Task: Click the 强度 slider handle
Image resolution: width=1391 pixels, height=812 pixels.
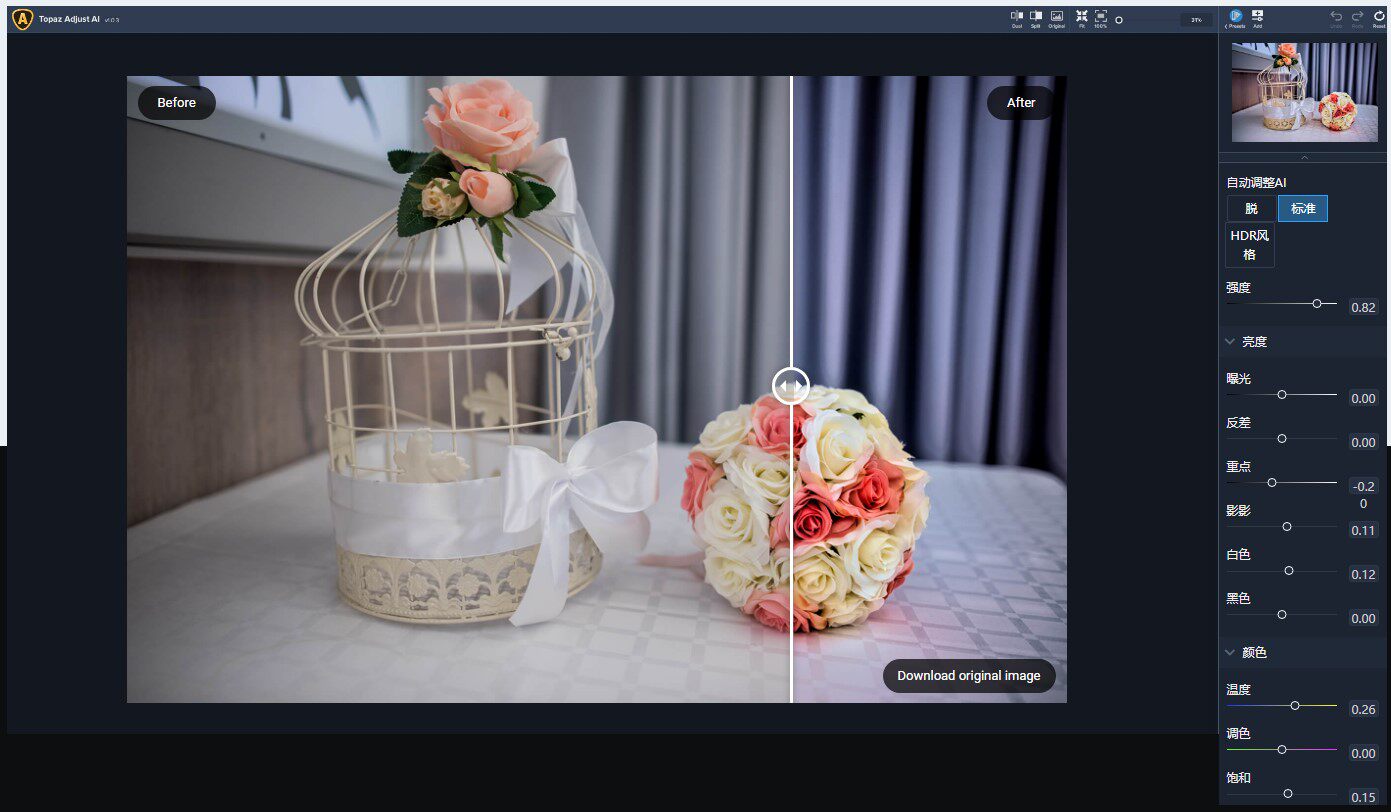Action: tap(1317, 303)
